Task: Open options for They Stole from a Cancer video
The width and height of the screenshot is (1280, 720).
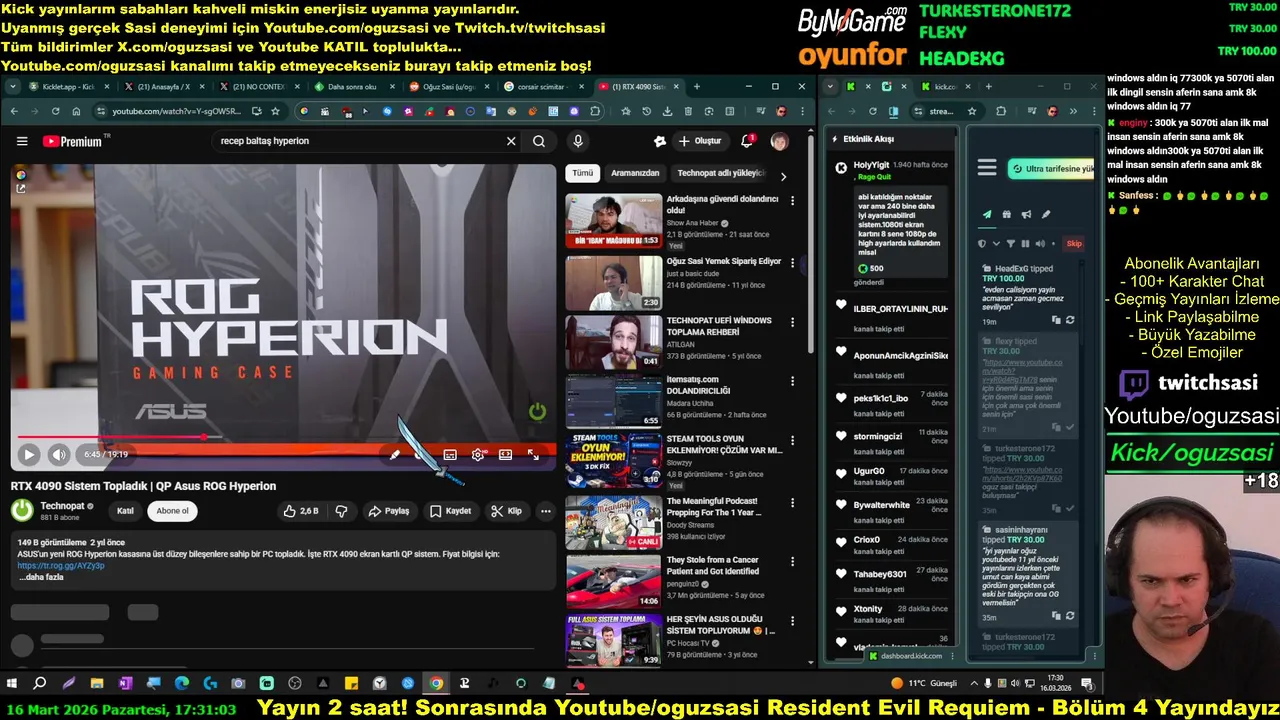Action: pyautogui.click(x=793, y=562)
